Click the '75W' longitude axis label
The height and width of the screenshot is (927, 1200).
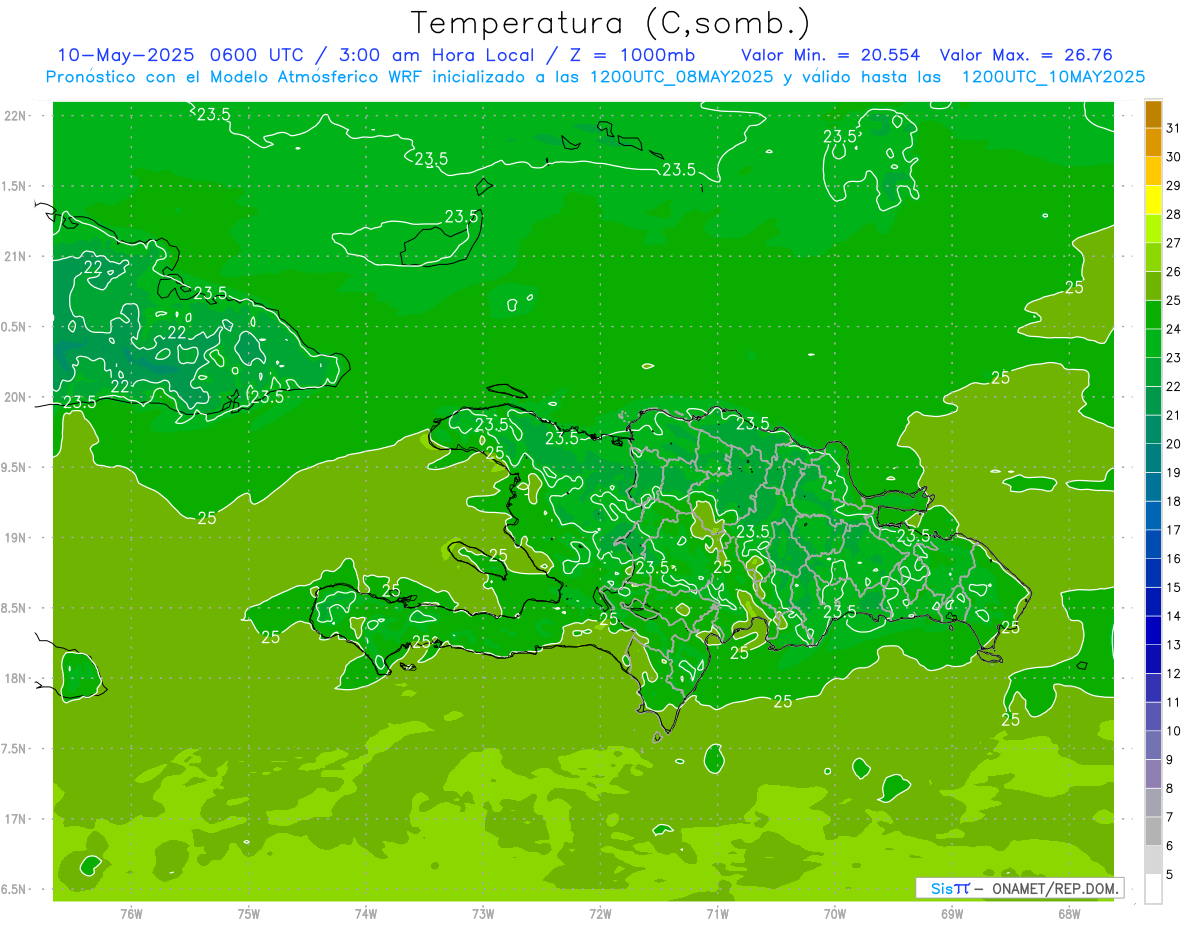coord(249,914)
